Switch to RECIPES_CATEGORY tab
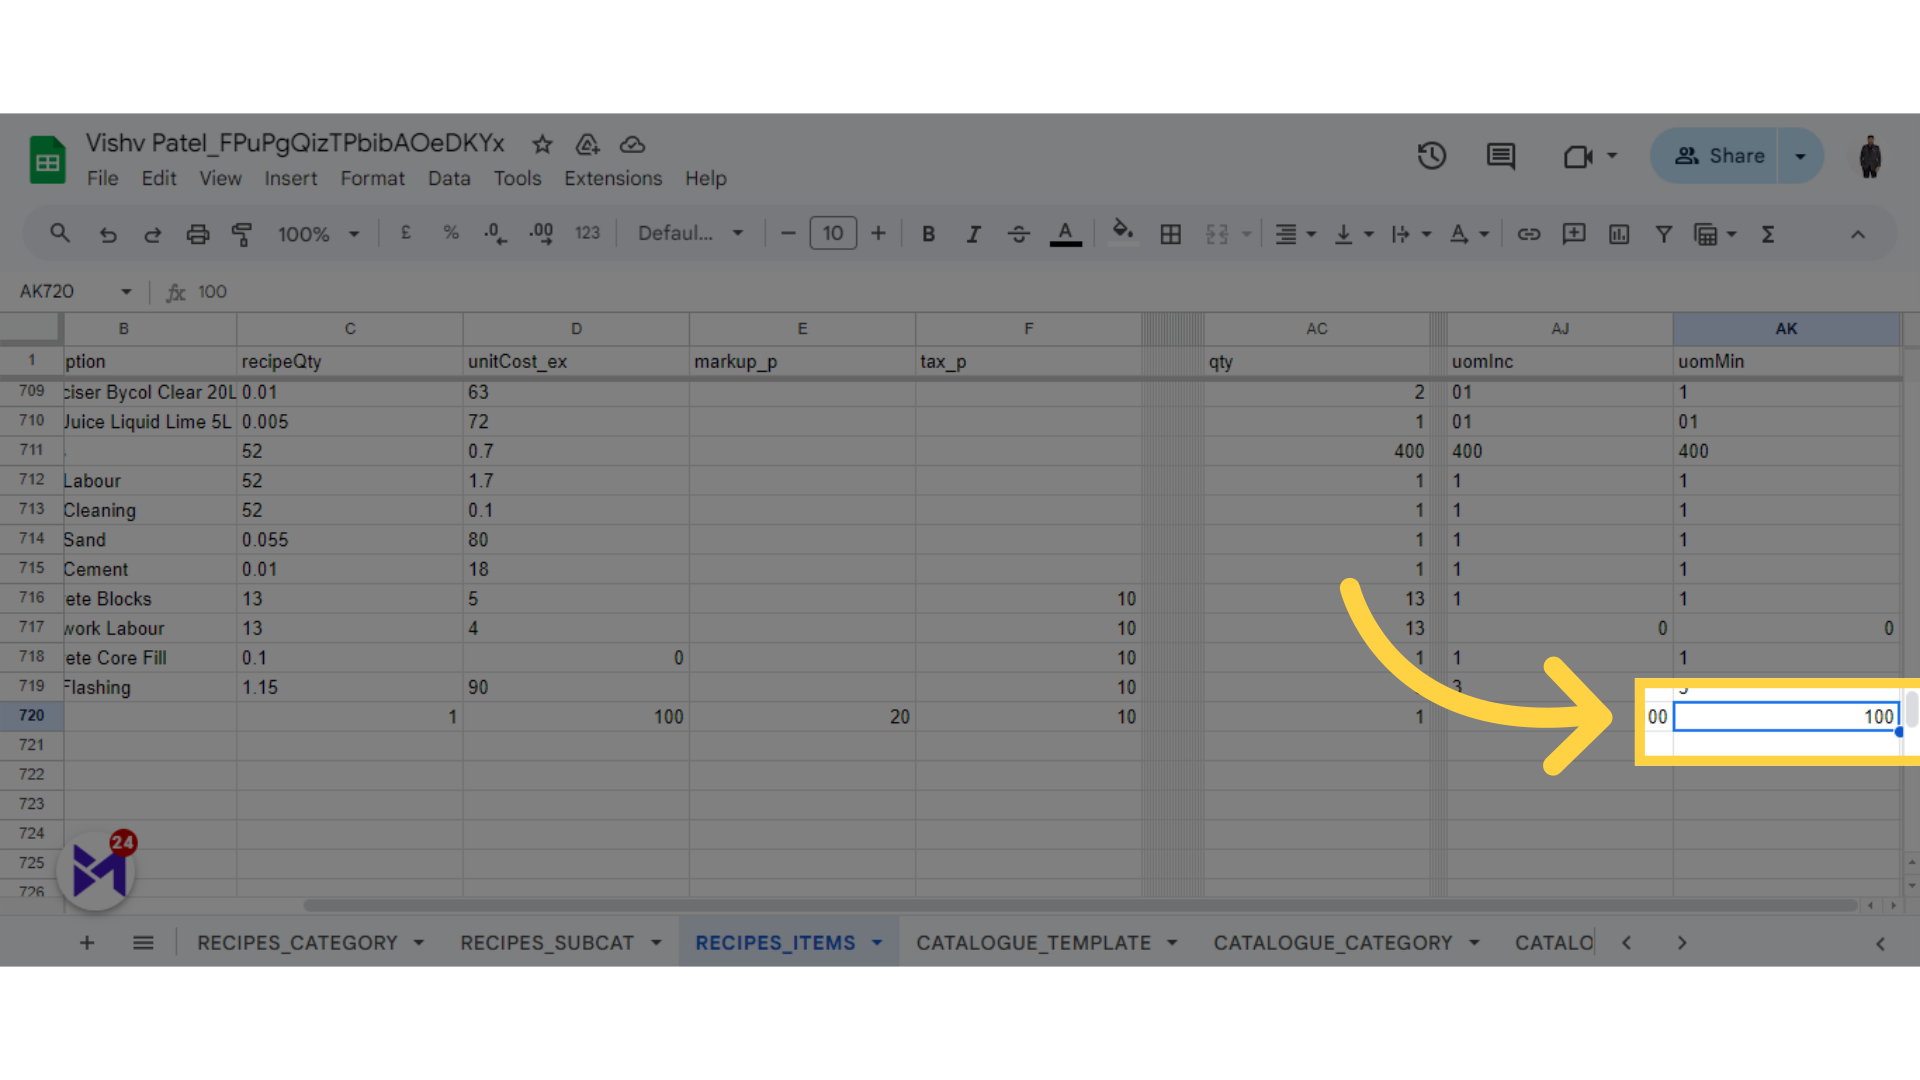The height and width of the screenshot is (1080, 1920). [295, 943]
